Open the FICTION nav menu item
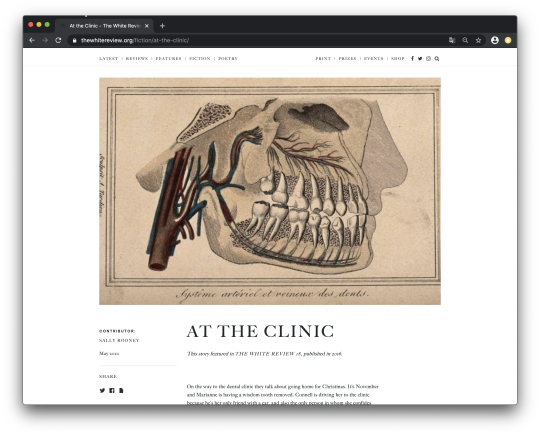Viewport: 540px width, 435px height. pyautogui.click(x=200, y=59)
